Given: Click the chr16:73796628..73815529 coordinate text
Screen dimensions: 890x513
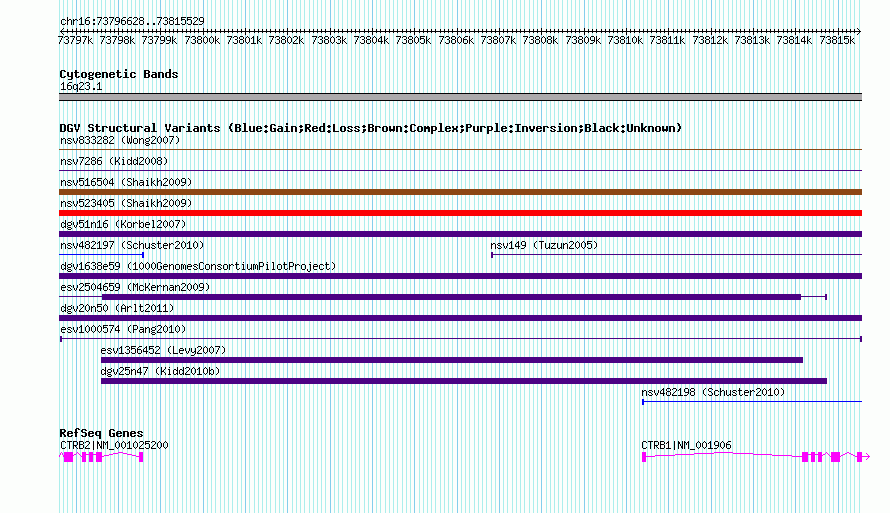Looking at the screenshot, I should [132, 21].
